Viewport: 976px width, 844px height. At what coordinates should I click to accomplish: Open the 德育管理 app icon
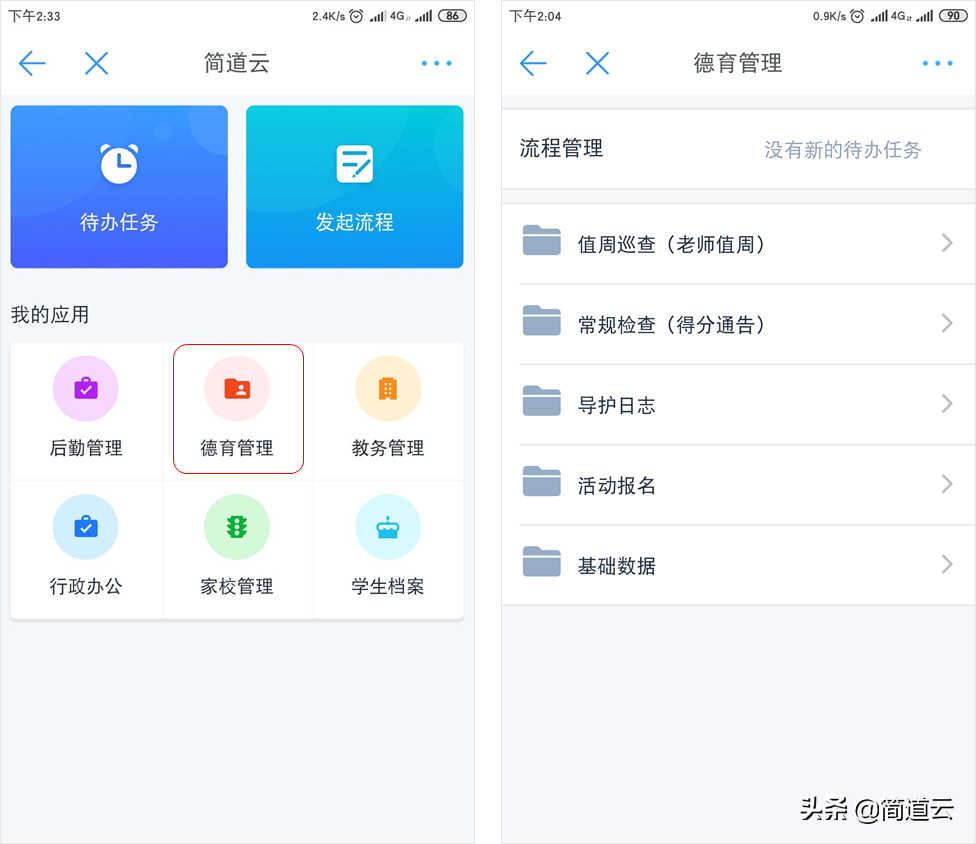(237, 389)
